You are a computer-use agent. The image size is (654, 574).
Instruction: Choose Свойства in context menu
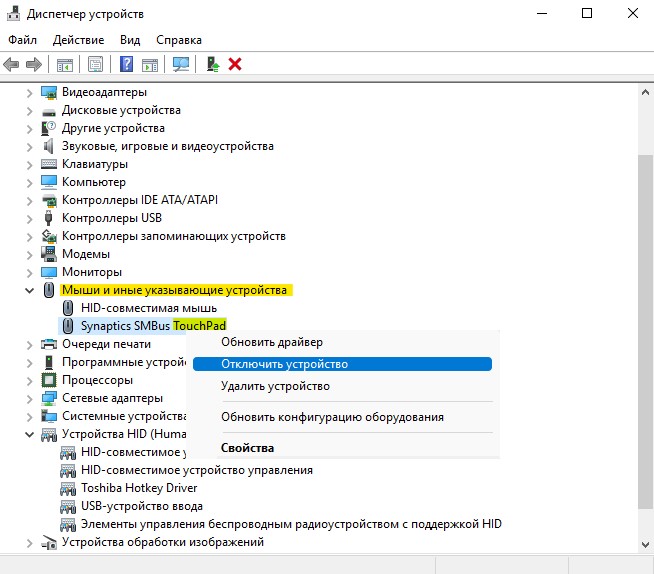[x=342, y=448]
